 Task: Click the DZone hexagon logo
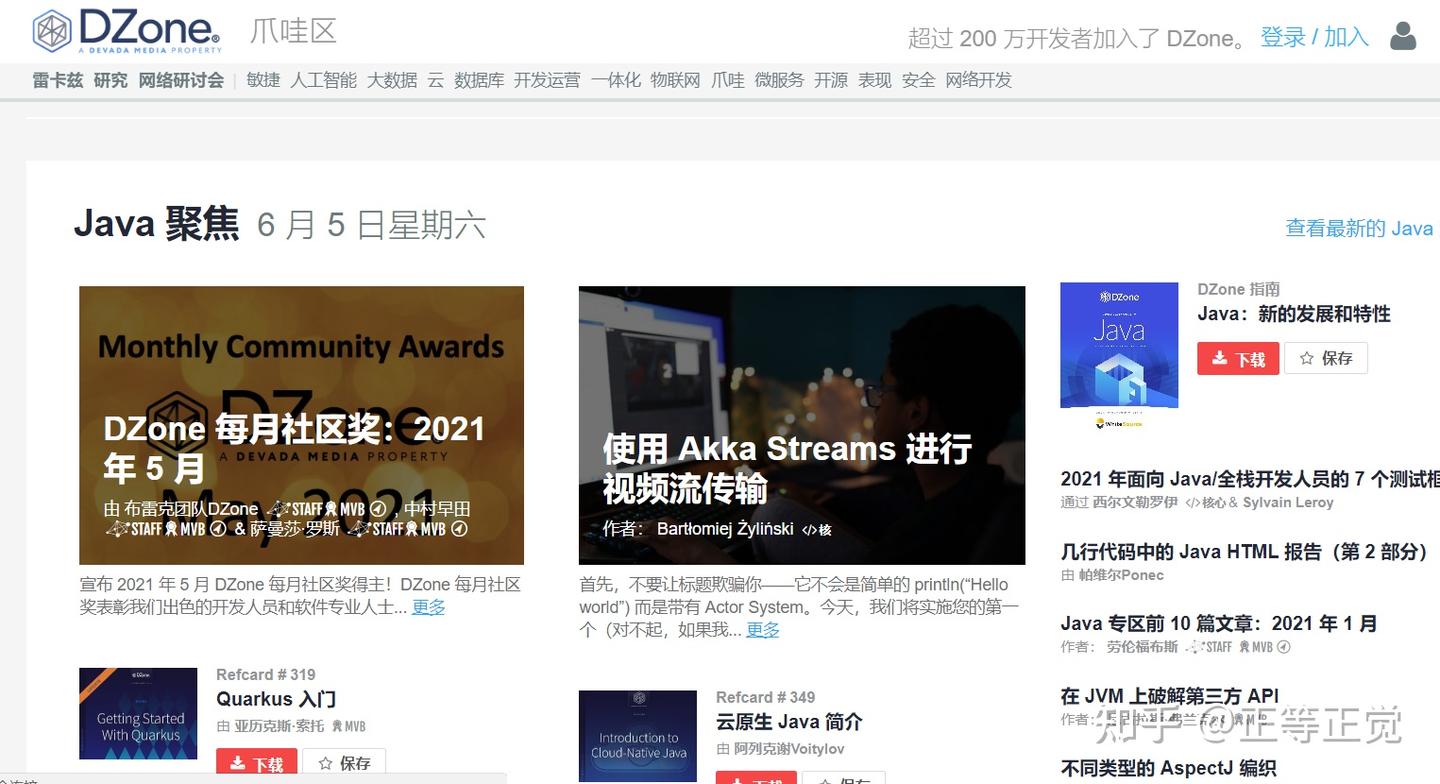[51, 30]
